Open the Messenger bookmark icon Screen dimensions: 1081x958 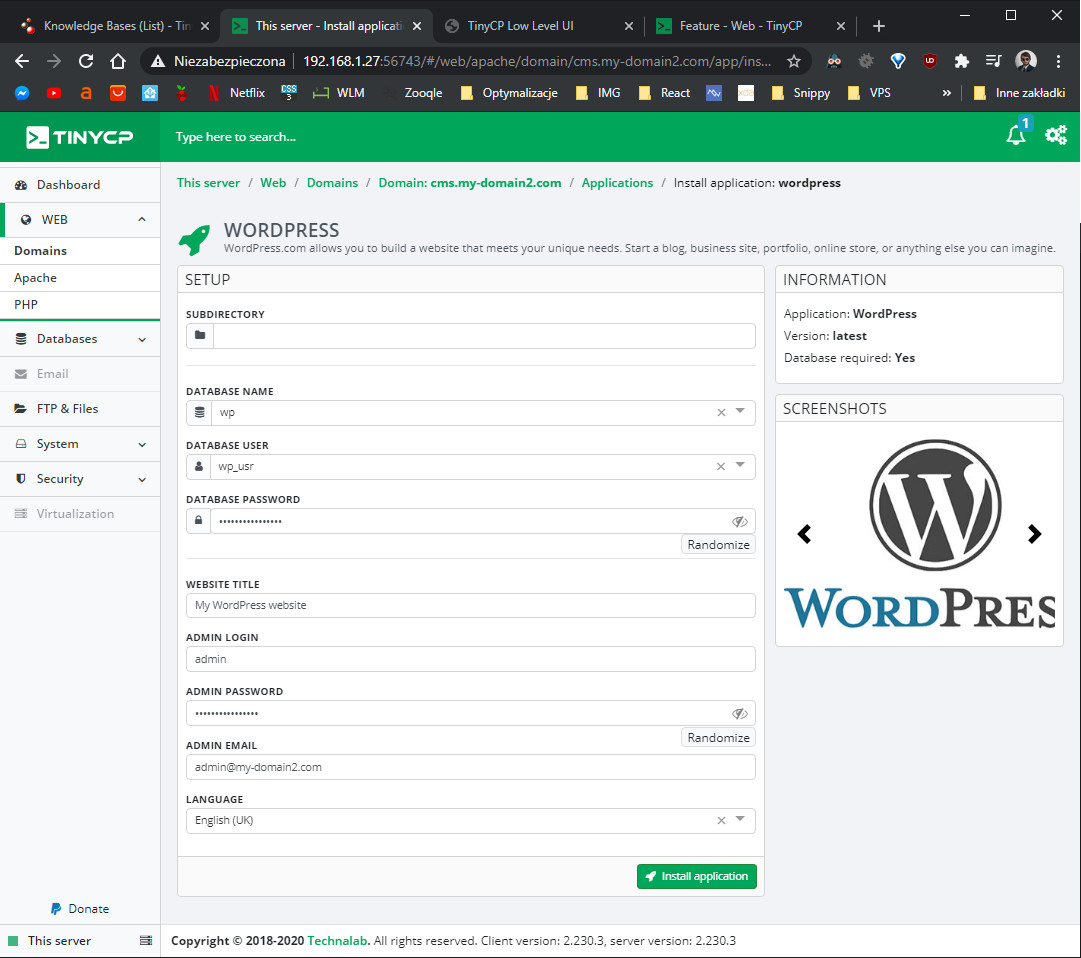click(x=22, y=93)
